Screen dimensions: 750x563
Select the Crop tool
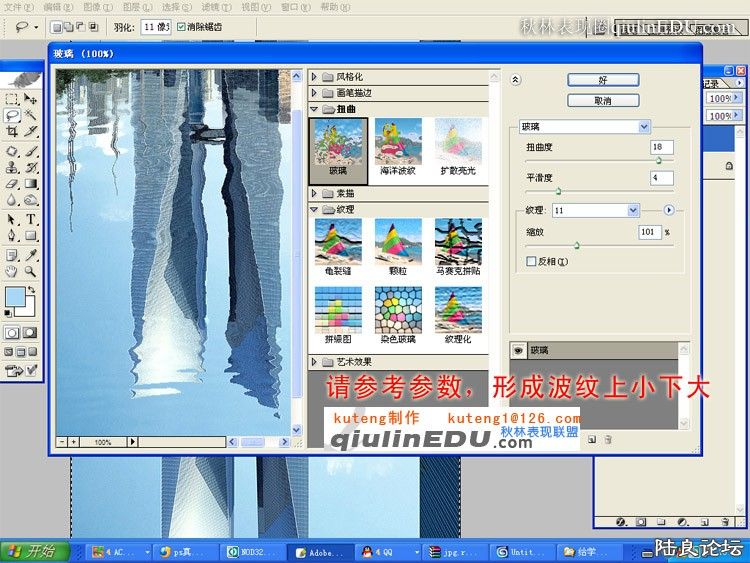pos(12,131)
